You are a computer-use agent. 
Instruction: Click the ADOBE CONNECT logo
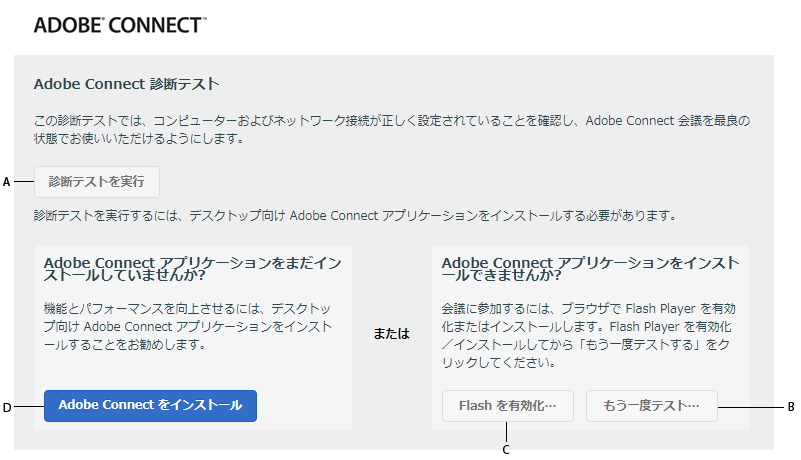117,26
